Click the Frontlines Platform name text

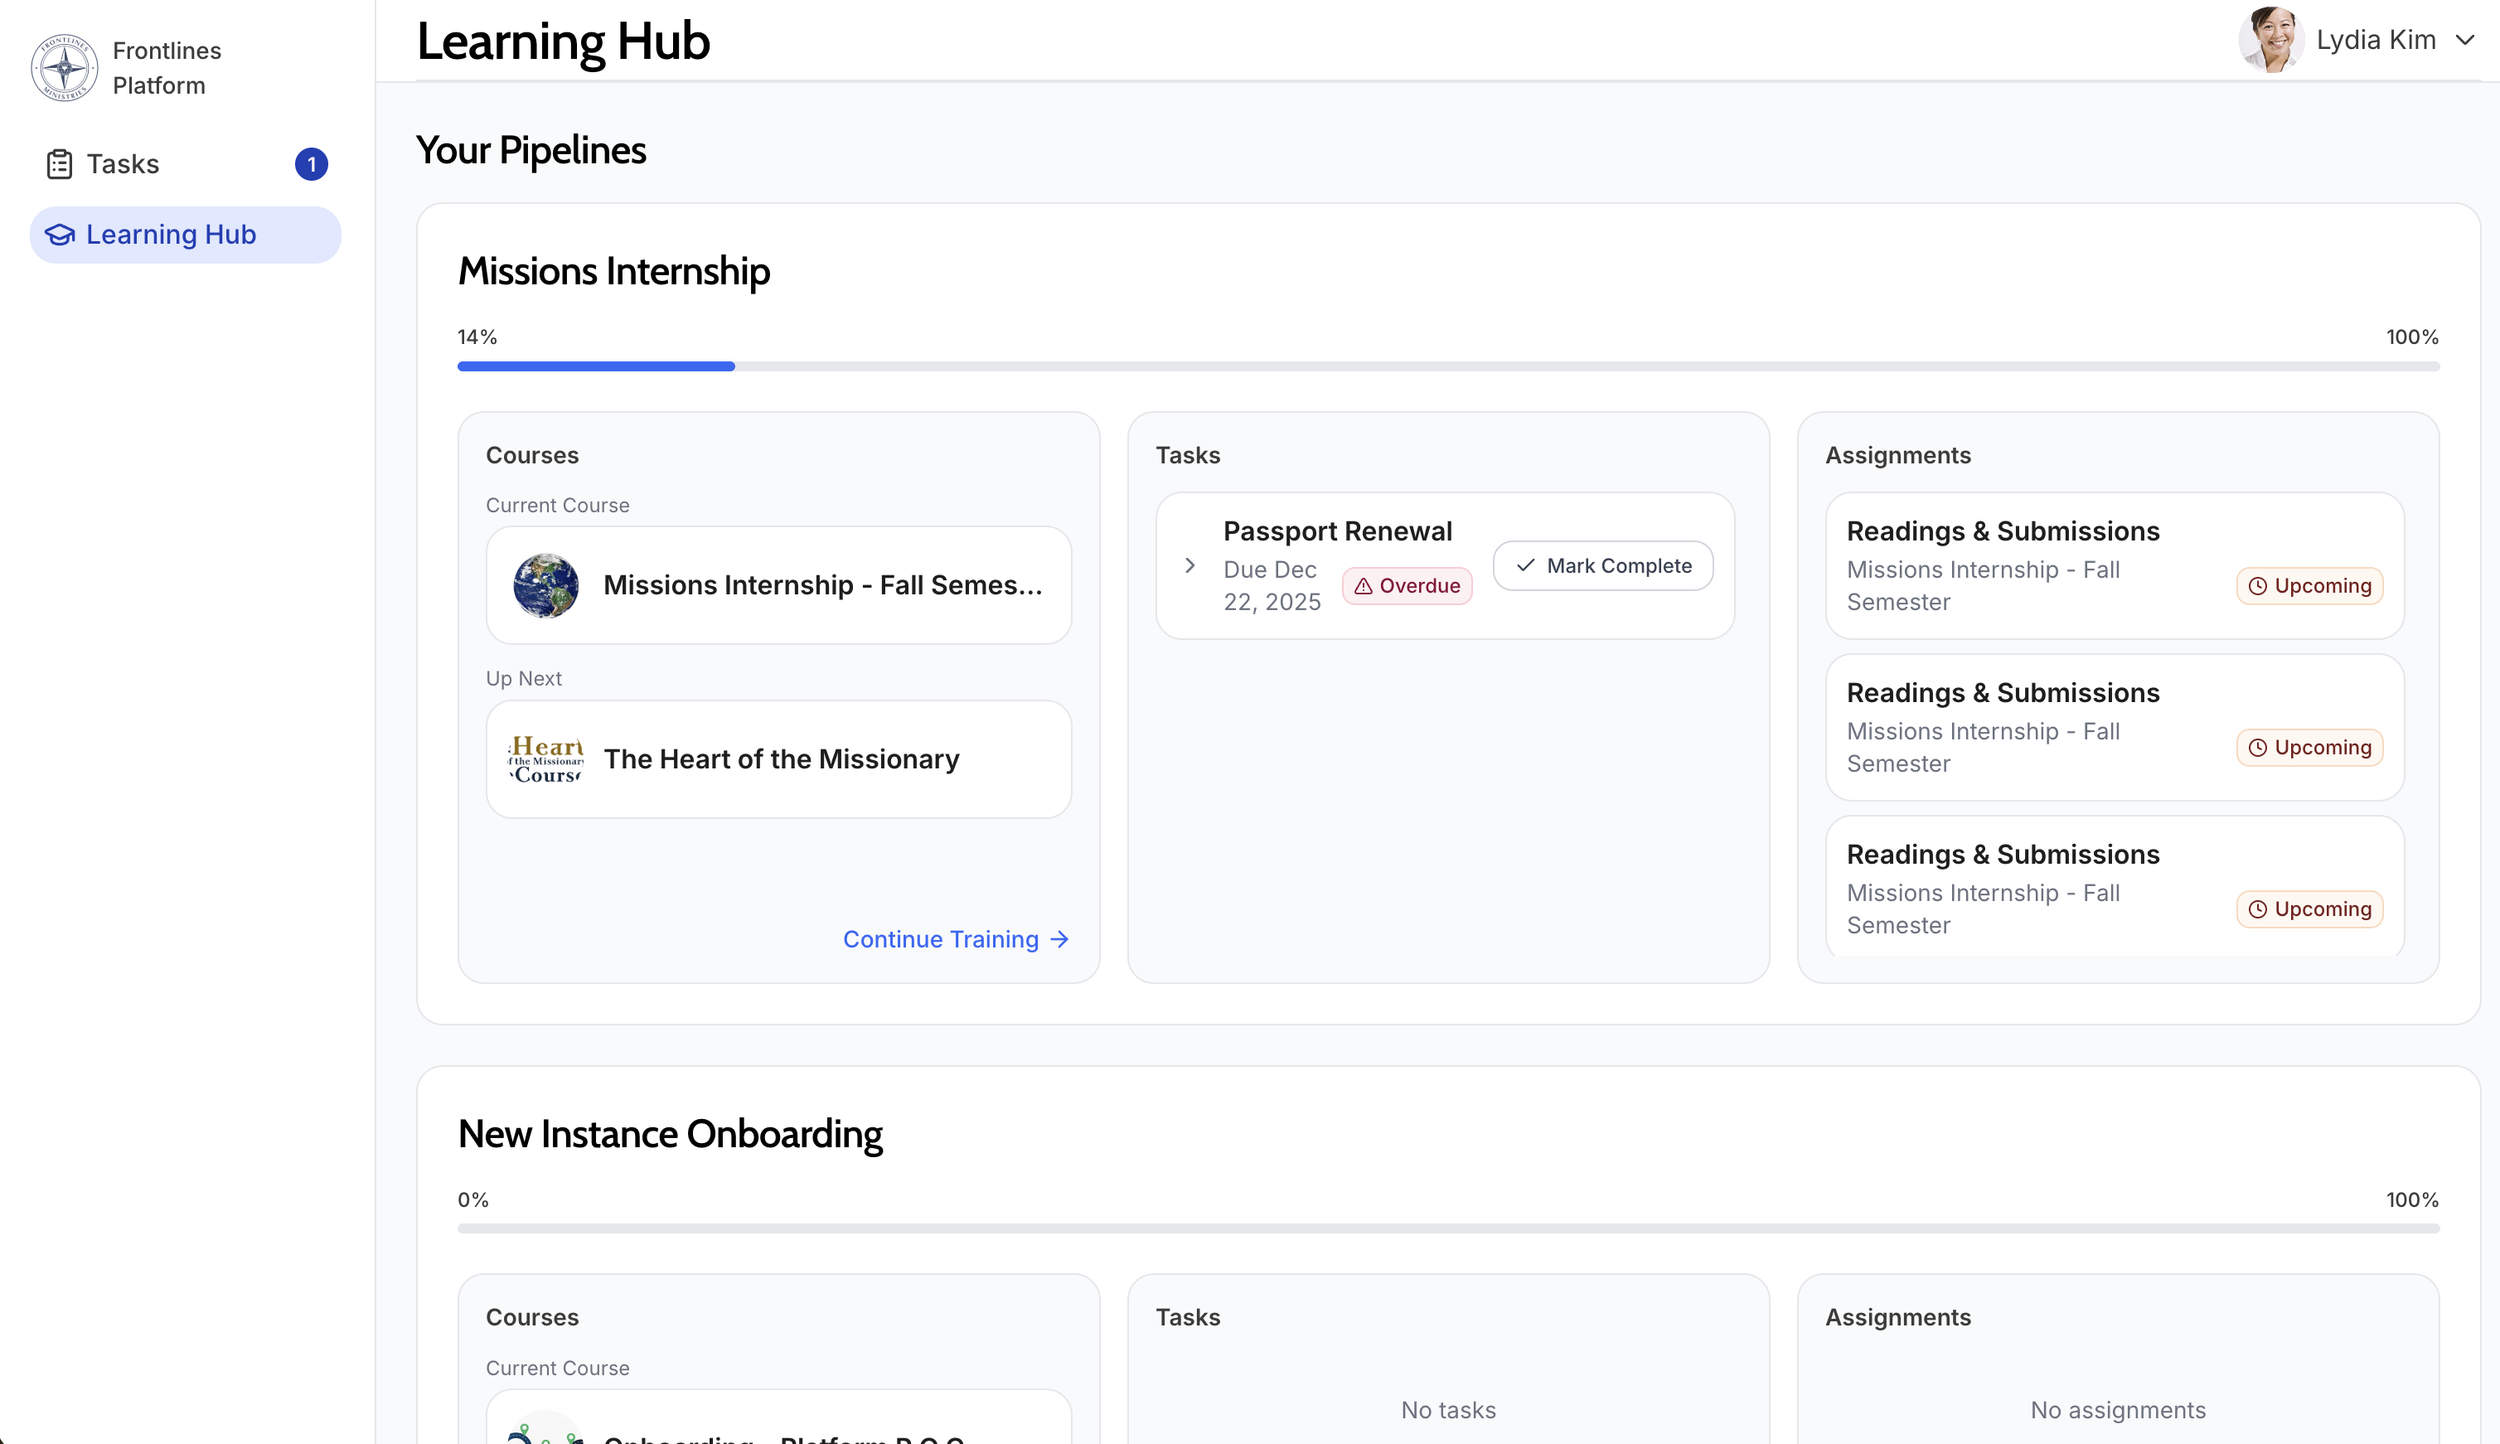coord(167,68)
